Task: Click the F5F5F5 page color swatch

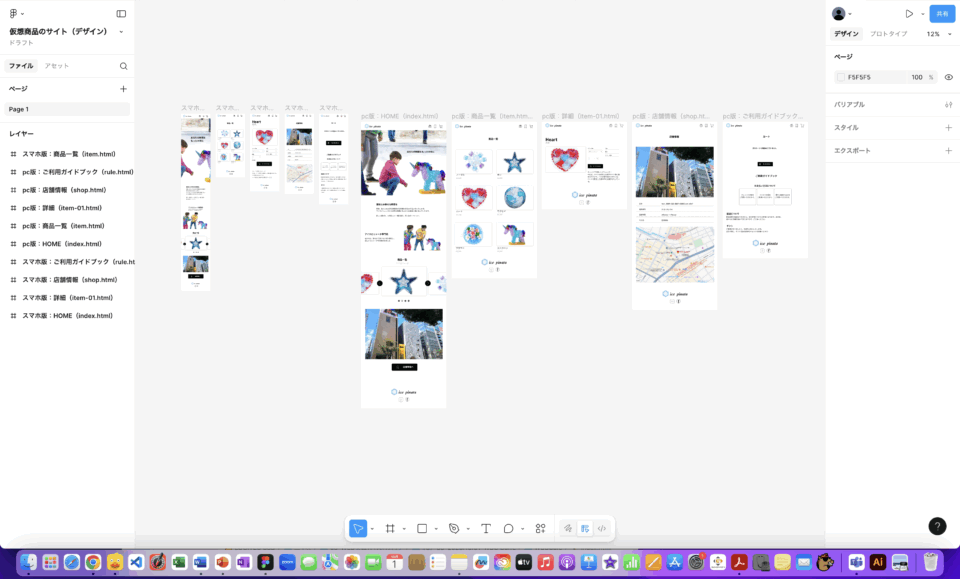Action: coord(840,77)
